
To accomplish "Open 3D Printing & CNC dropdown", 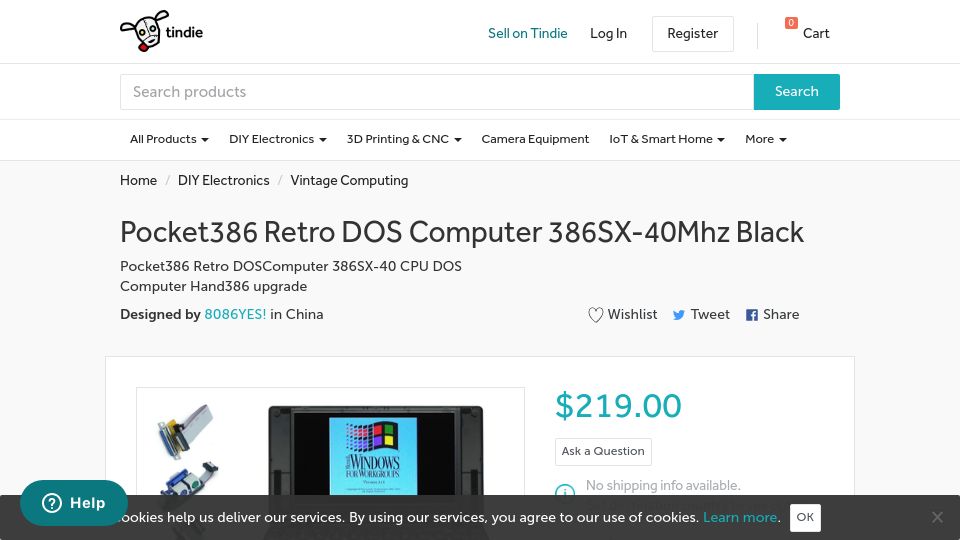I will pyautogui.click(x=403, y=139).
